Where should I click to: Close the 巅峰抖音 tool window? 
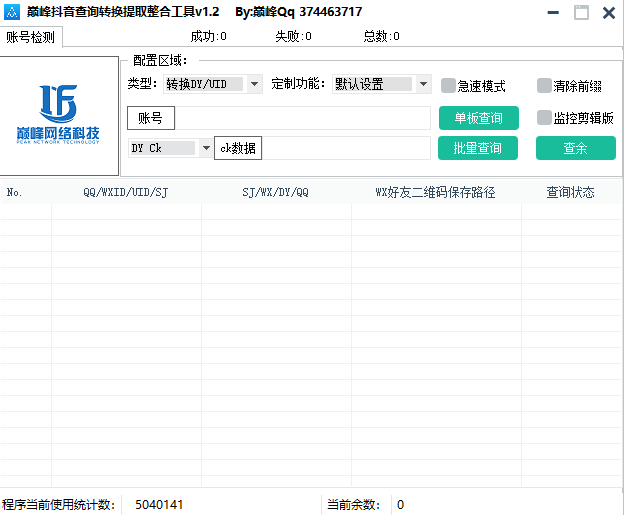pyautogui.click(x=607, y=12)
